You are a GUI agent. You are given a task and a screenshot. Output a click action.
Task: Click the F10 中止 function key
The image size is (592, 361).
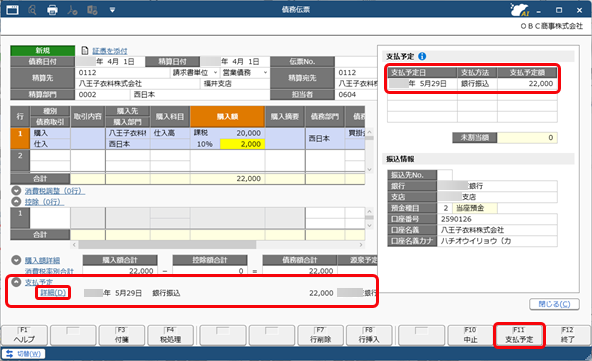[470, 335]
